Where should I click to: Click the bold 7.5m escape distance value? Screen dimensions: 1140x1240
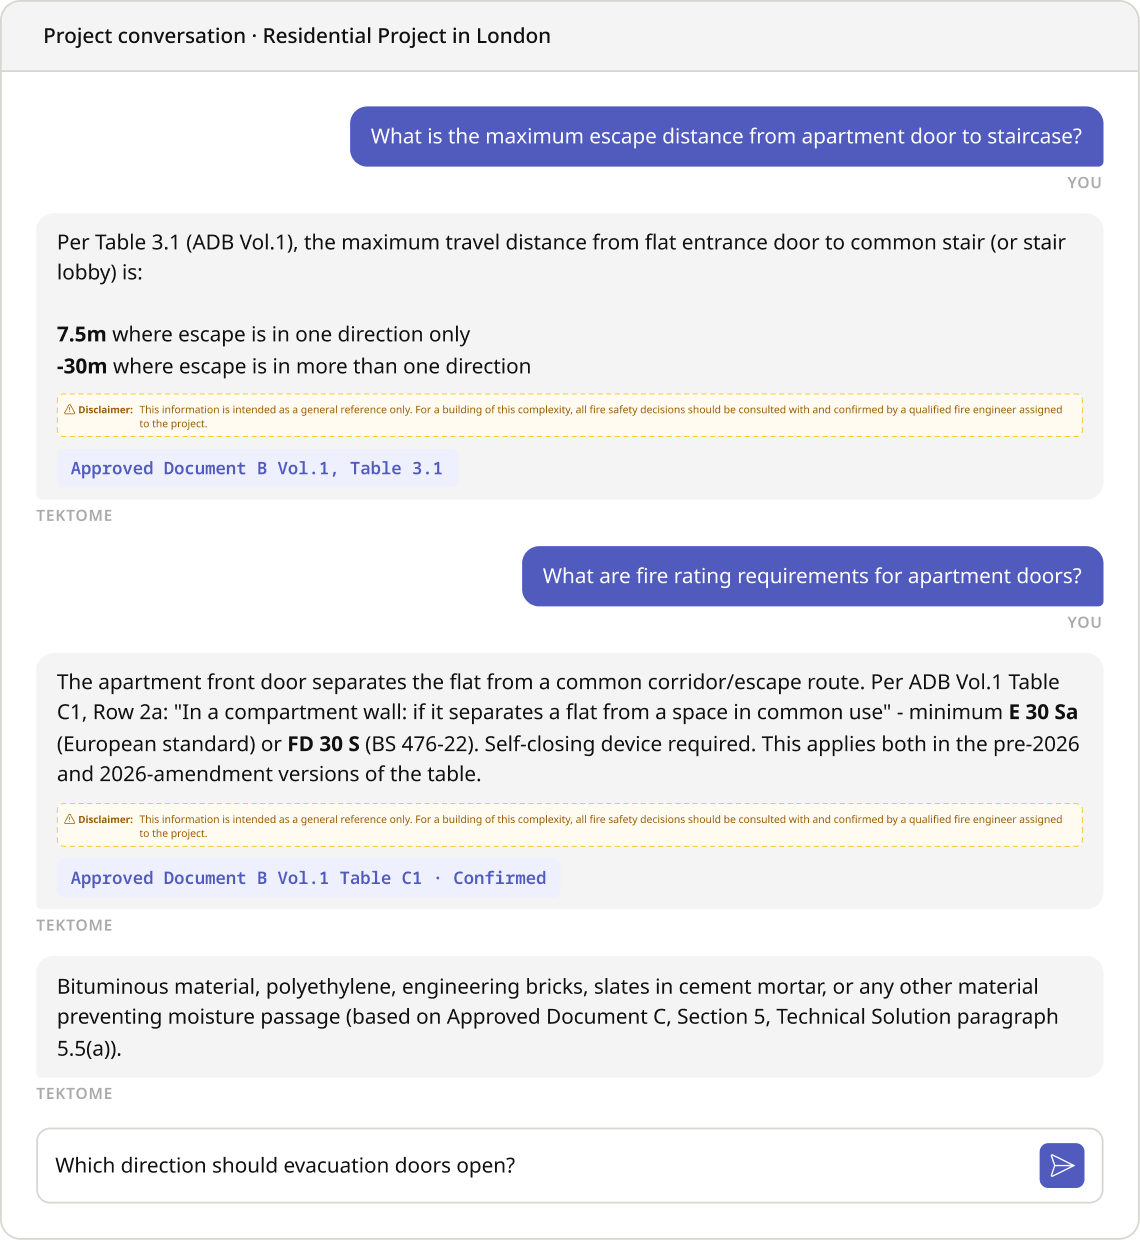[x=81, y=334]
